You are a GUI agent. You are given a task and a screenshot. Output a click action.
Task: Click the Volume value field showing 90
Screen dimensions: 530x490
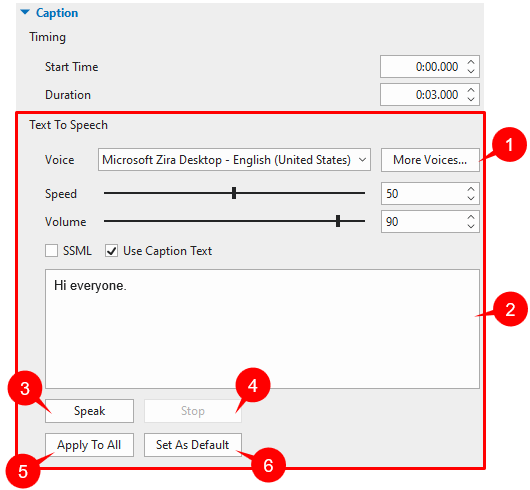[430, 221]
